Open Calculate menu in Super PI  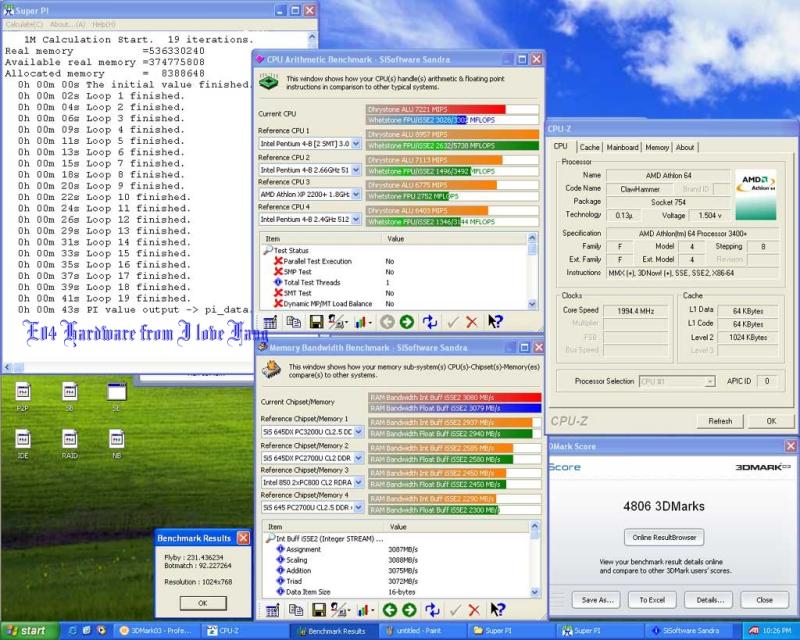(23, 24)
